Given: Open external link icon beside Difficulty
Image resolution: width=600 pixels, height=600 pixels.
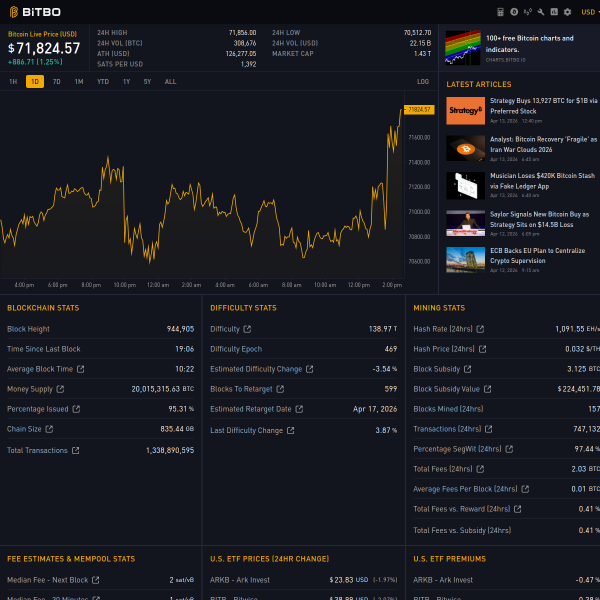Looking at the screenshot, I should pyautogui.click(x=247, y=329).
